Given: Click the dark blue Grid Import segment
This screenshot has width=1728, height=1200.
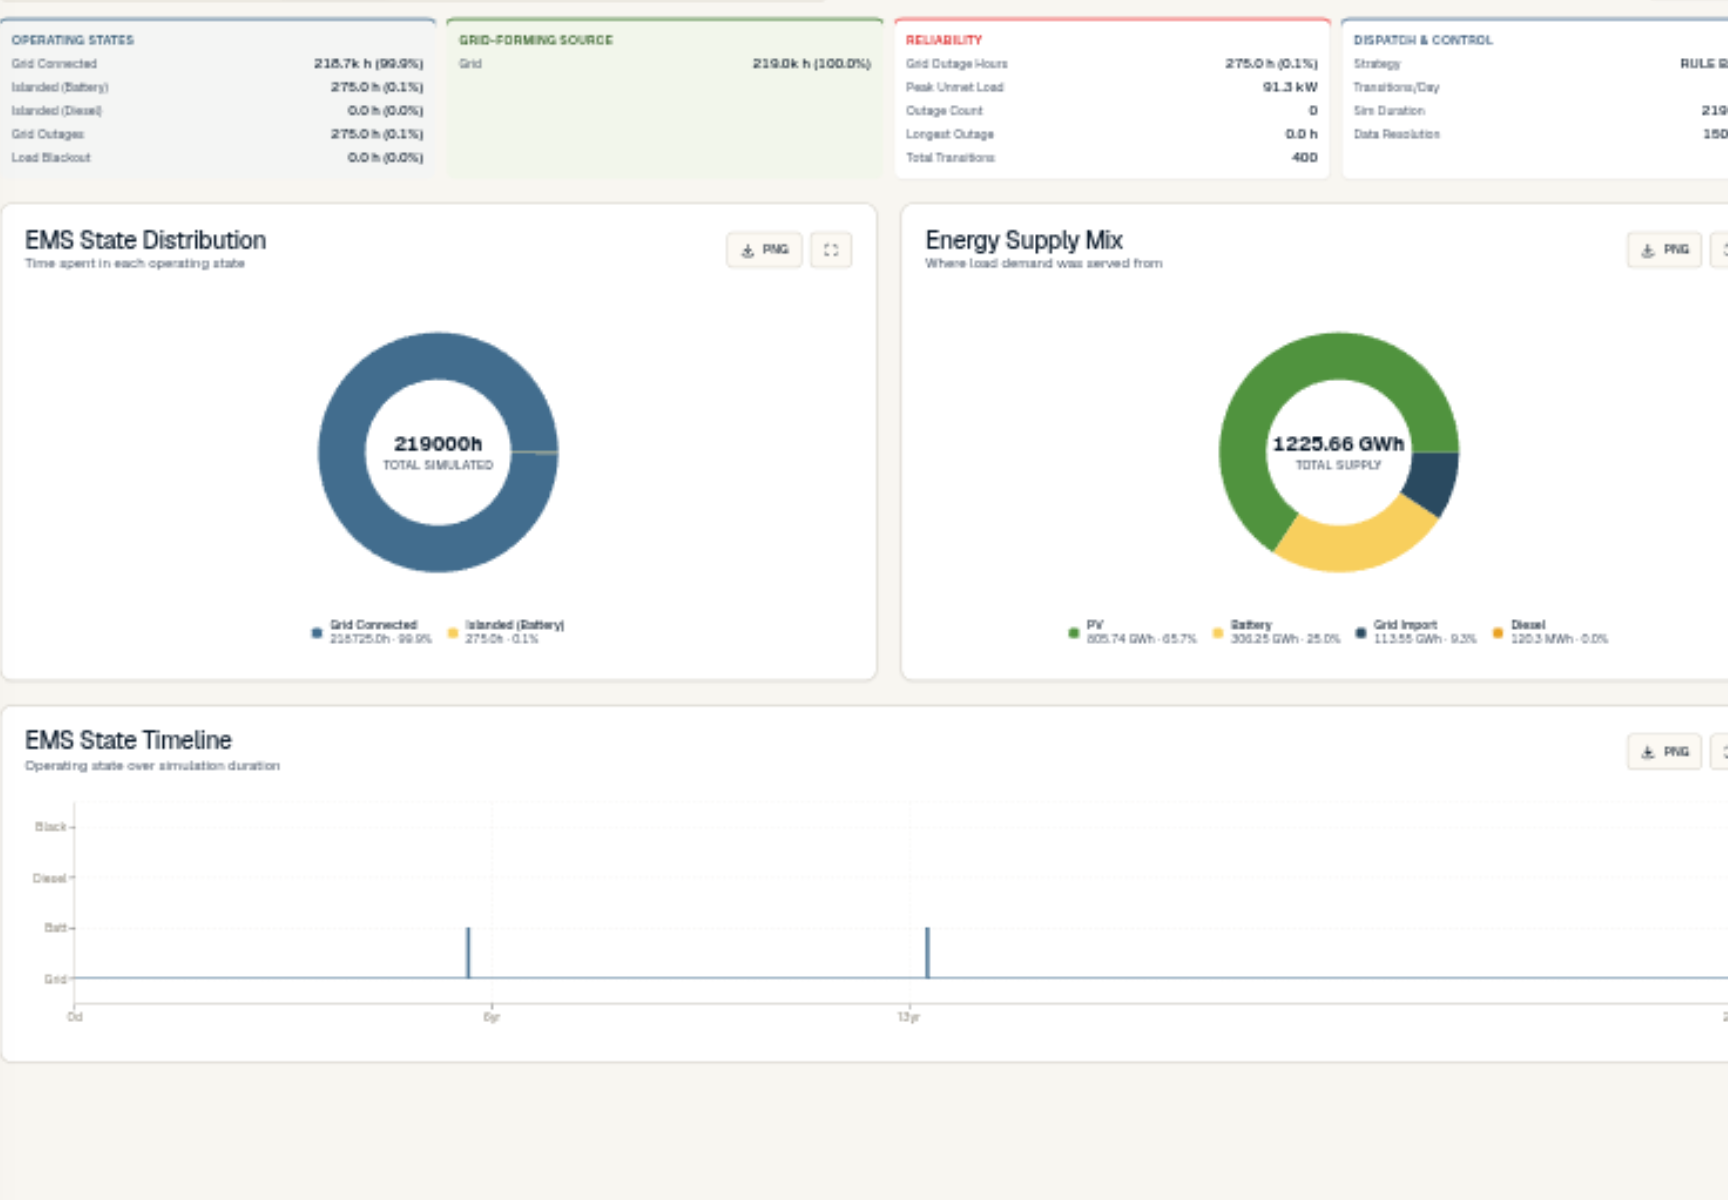Looking at the screenshot, I should (x=1434, y=480).
